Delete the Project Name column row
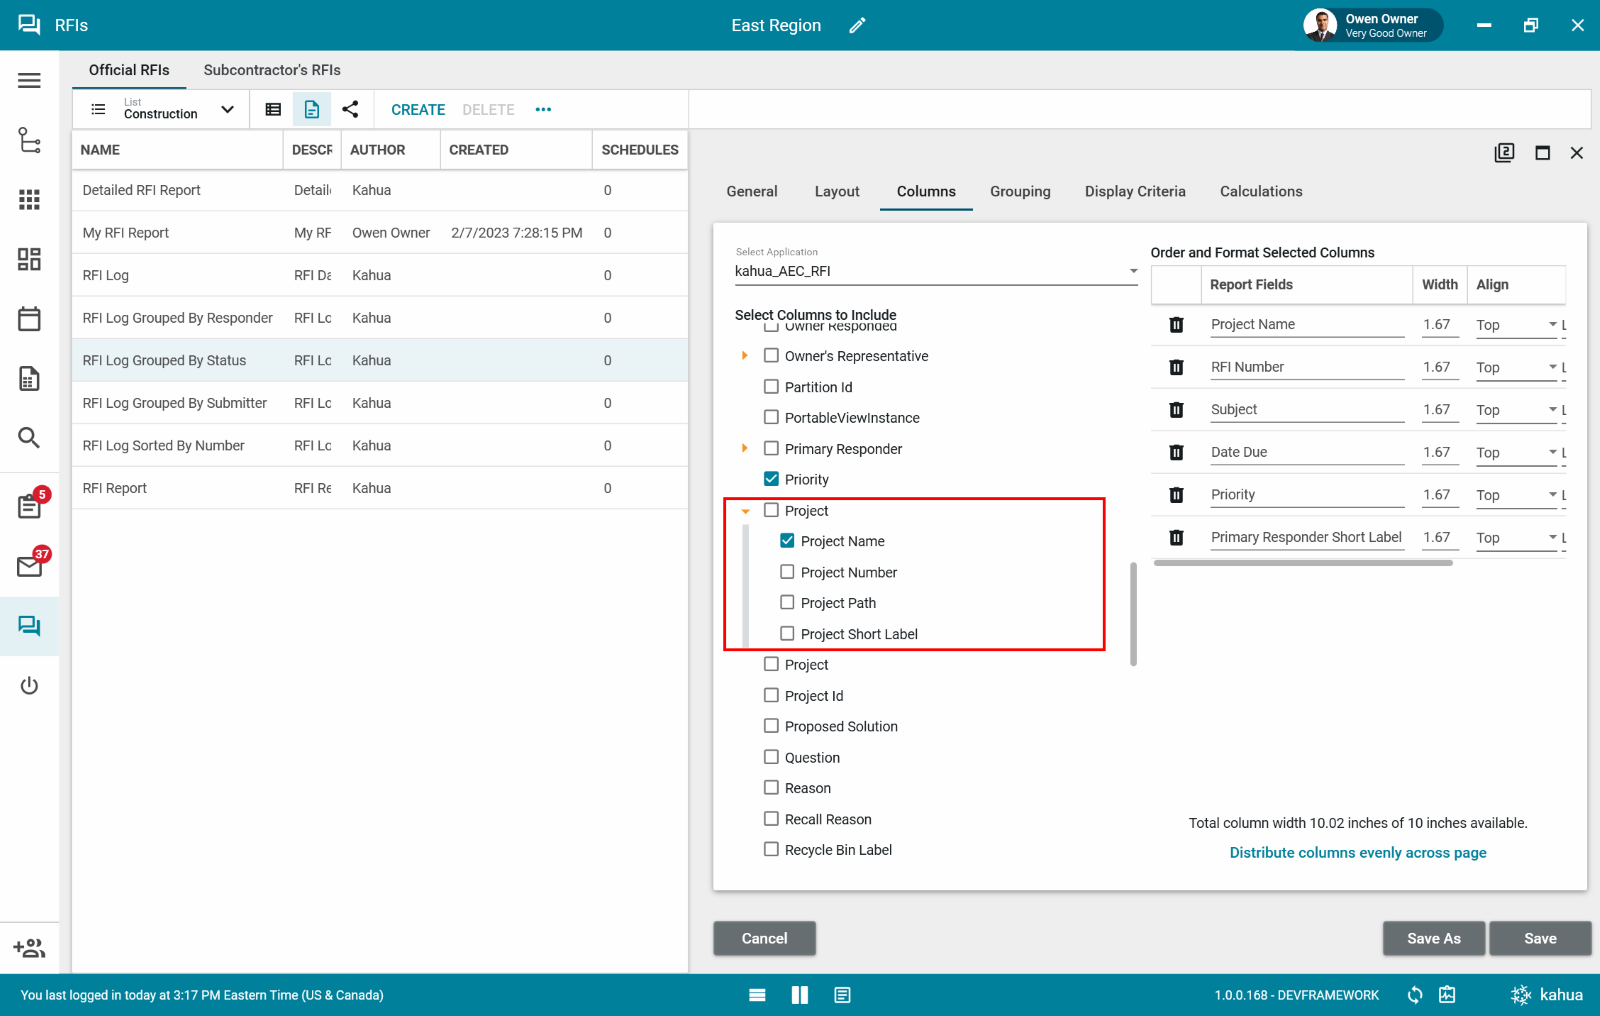Screen dimensions: 1600x1016 pos(1176,325)
